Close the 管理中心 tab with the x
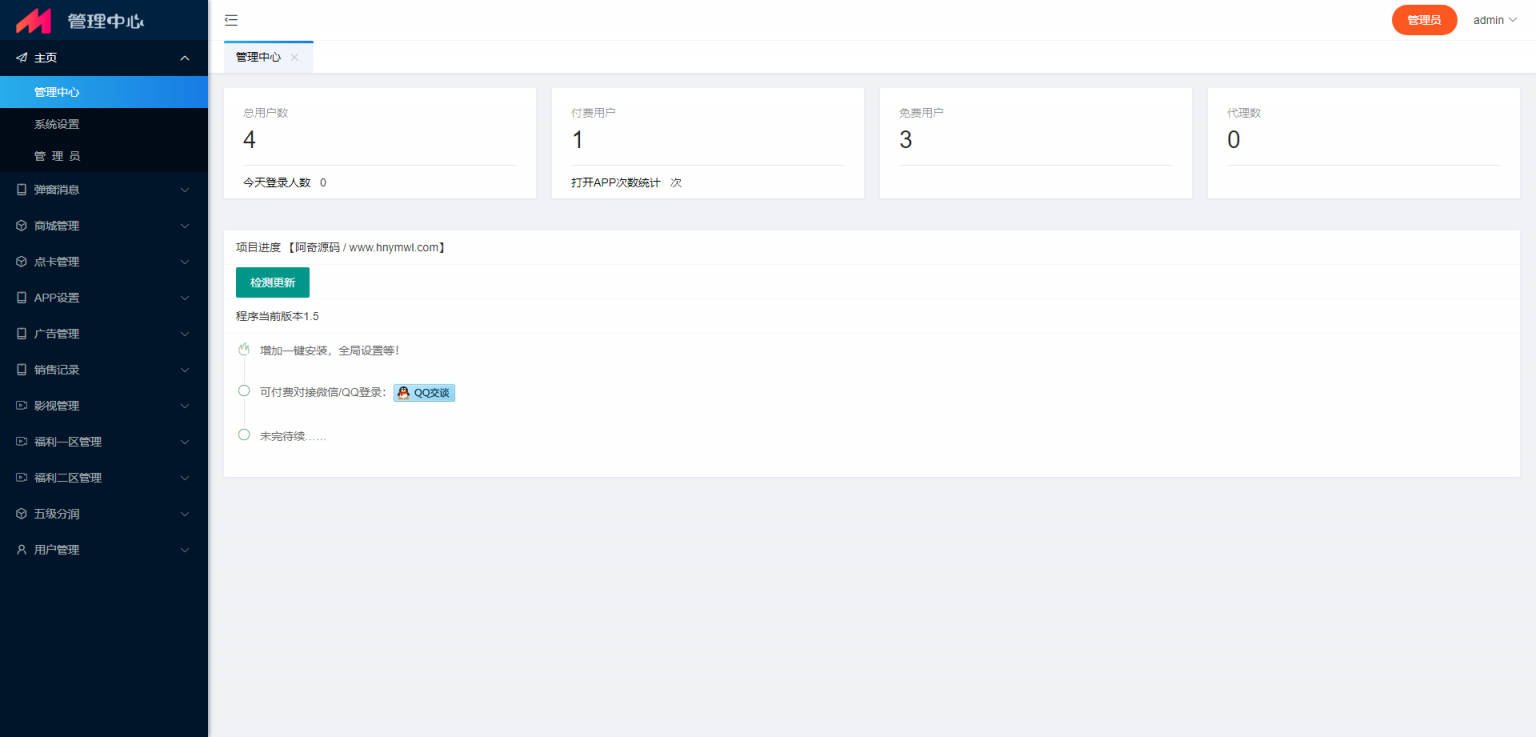This screenshot has height=737, width=1536. click(x=294, y=58)
